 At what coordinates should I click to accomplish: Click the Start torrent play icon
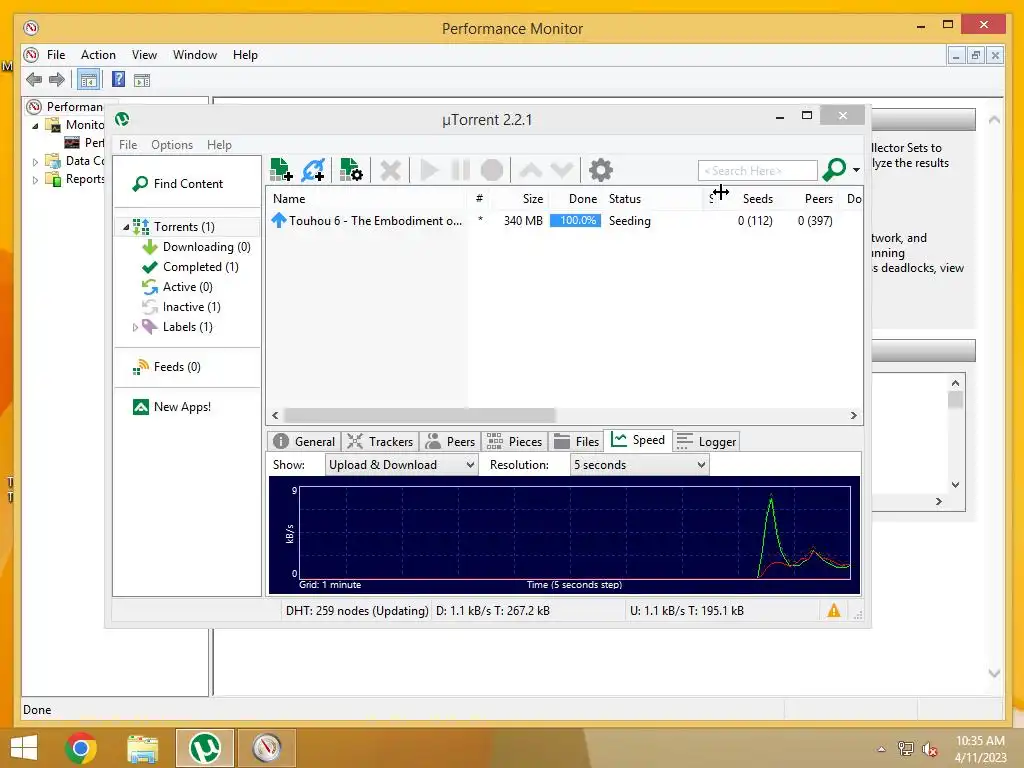pyautogui.click(x=428, y=170)
